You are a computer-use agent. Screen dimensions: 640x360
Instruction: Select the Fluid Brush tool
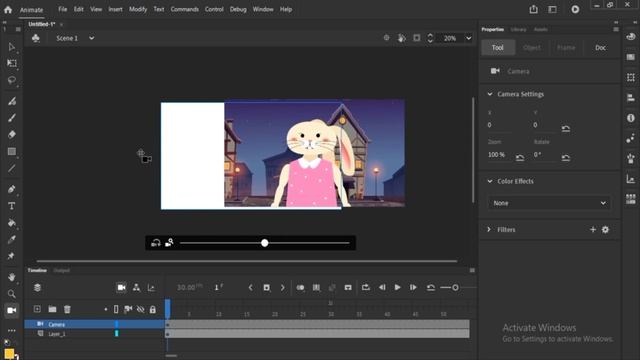click(x=11, y=101)
